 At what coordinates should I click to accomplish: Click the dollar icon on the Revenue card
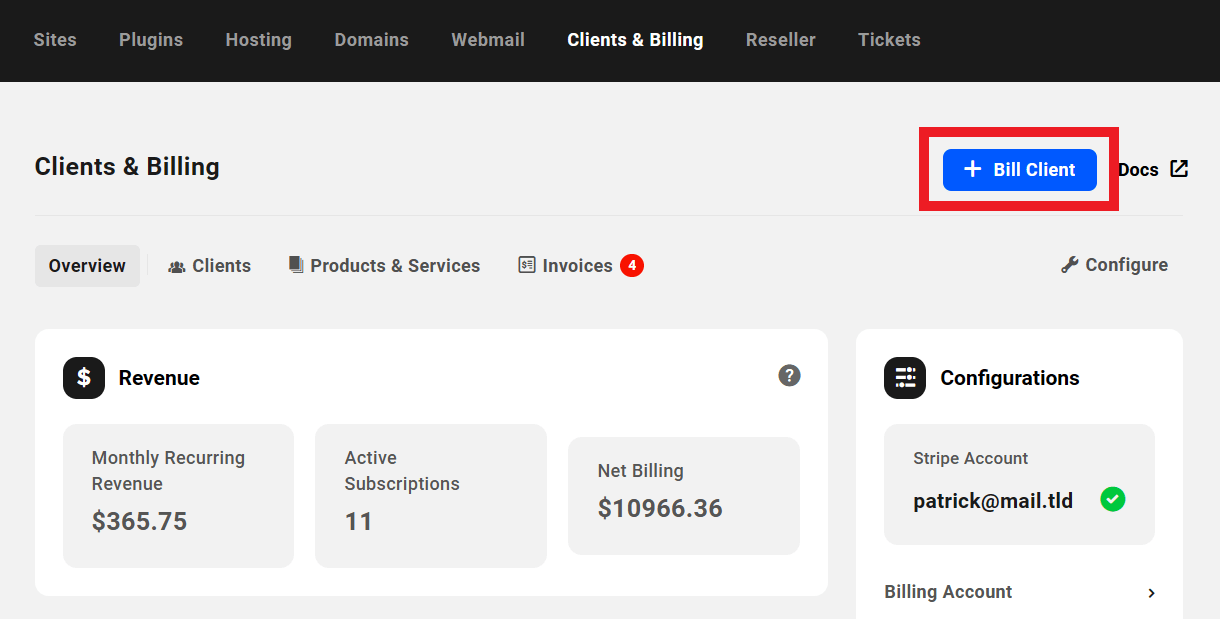(83, 378)
